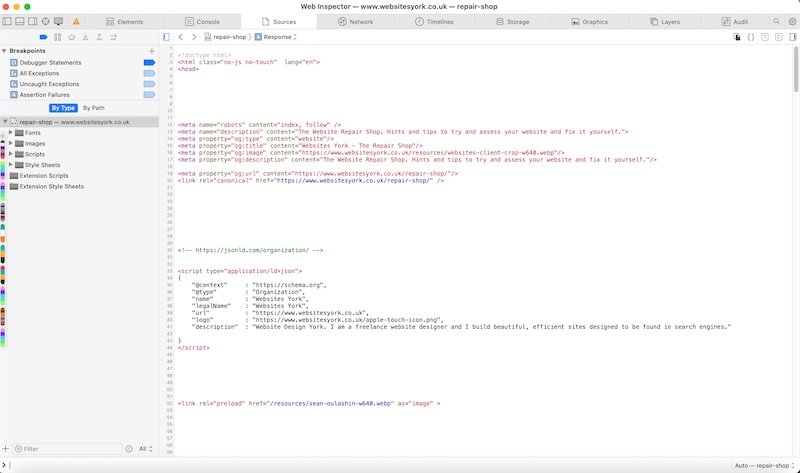
Task: Open search magnifier in tab bar
Action: [776, 21]
